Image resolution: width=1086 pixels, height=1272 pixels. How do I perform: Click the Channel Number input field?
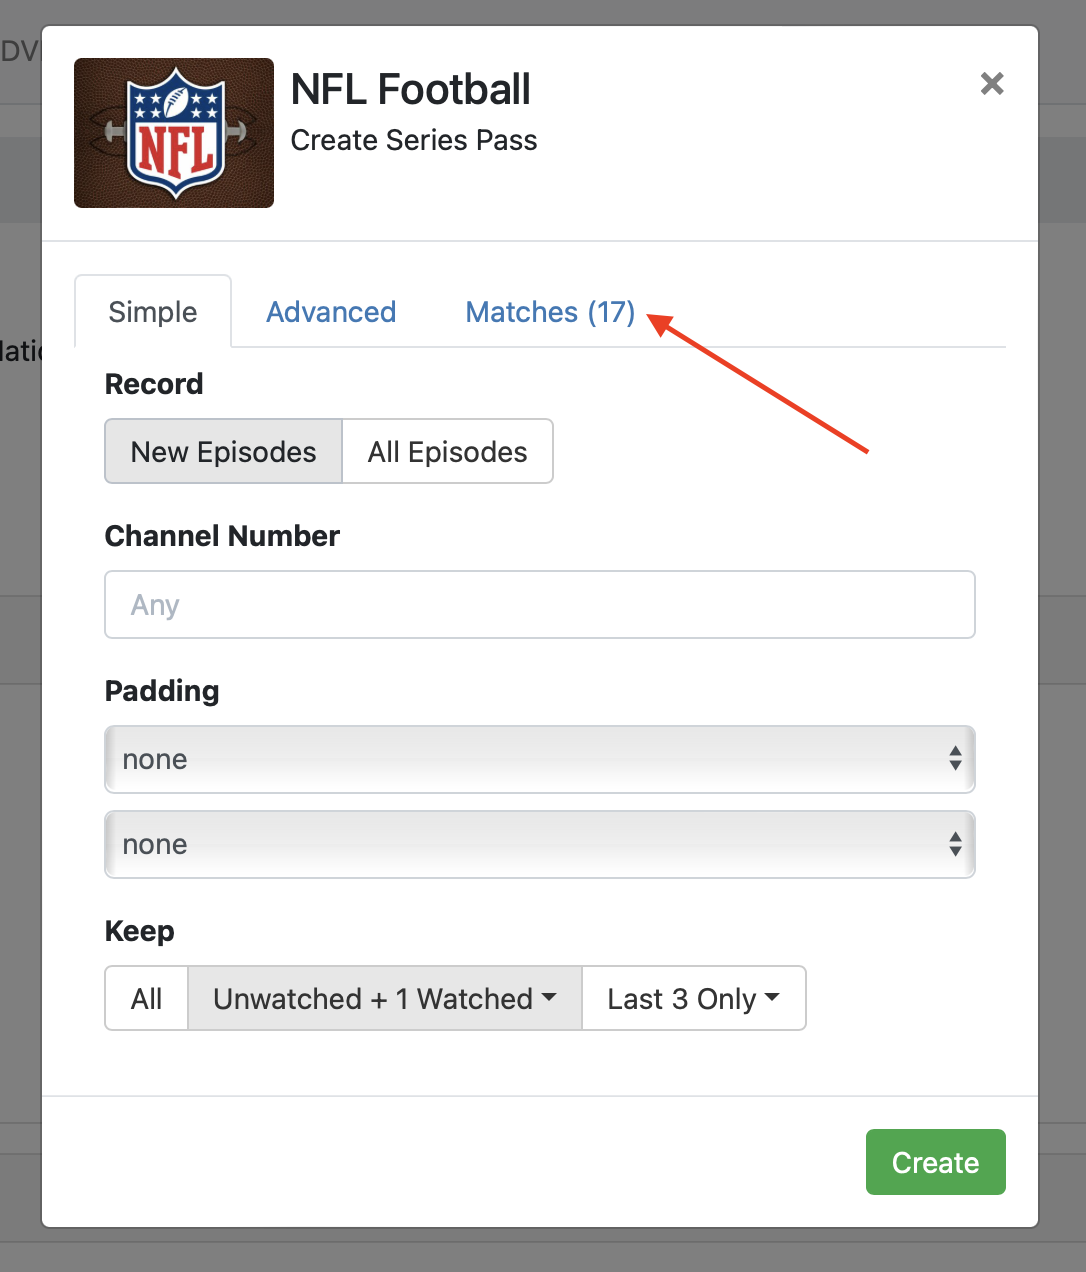click(x=540, y=605)
